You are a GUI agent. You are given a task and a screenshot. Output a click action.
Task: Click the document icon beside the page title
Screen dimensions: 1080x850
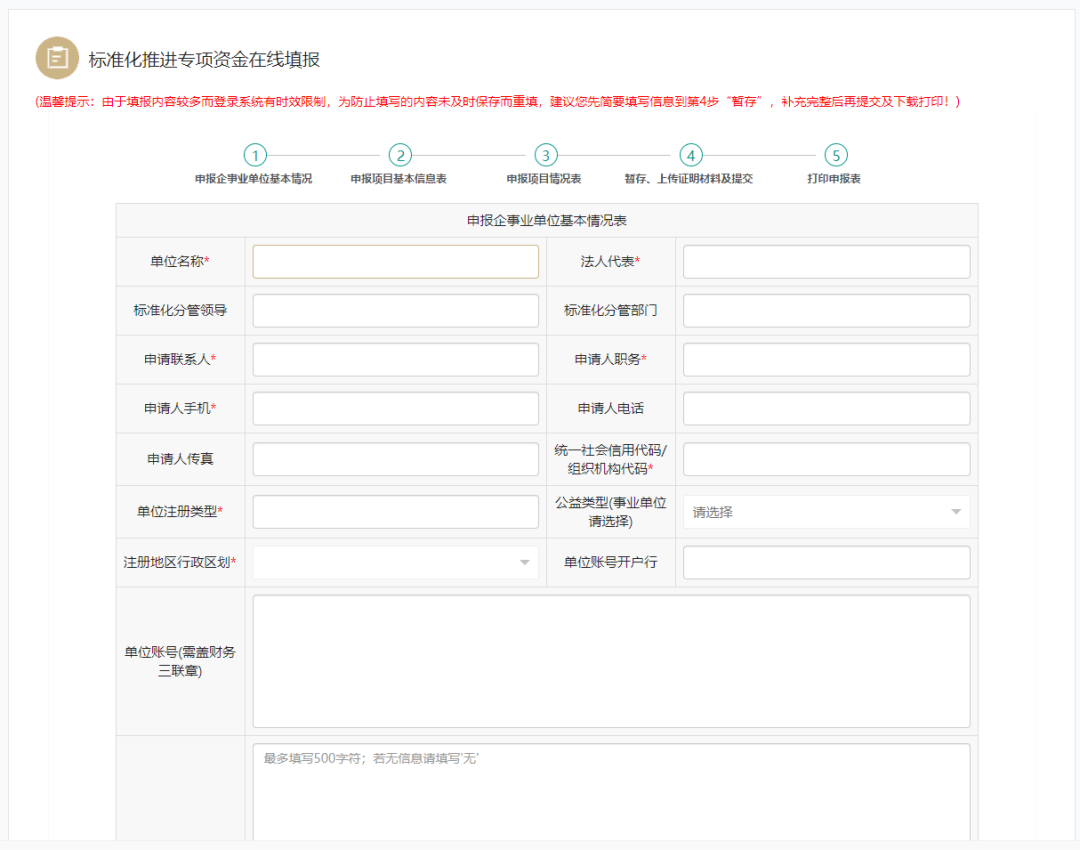click(57, 57)
